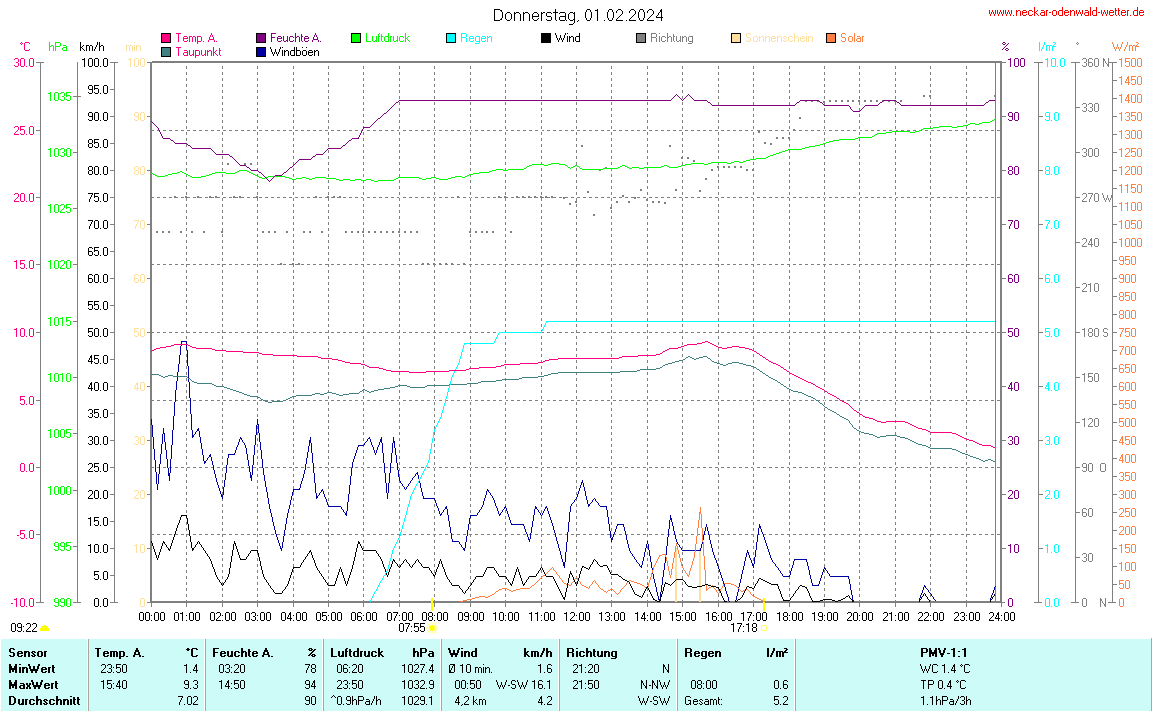Click the pink Temp. A. legend swatch
This screenshot has height=711, width=1152.
click(166, 39)
